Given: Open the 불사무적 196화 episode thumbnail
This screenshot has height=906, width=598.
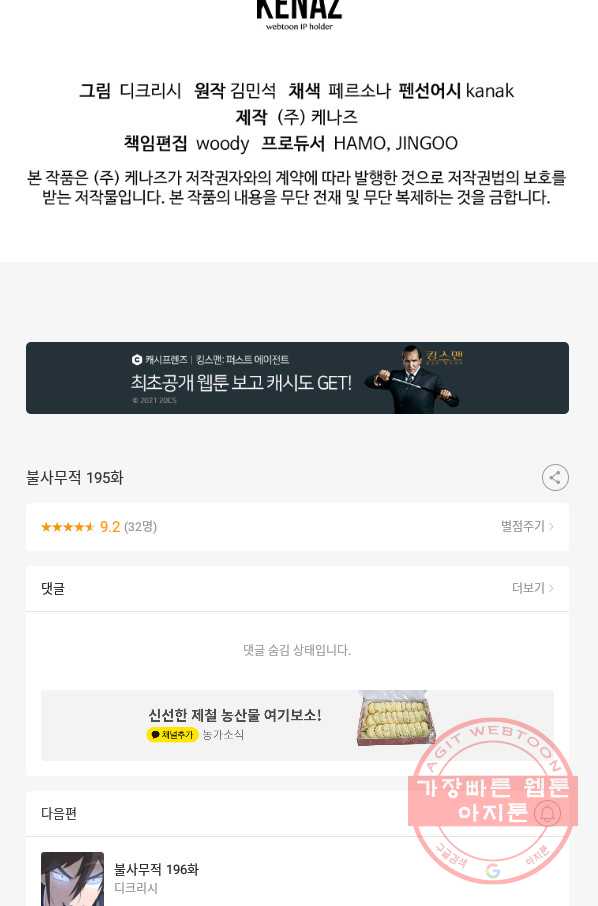Looking at the screenshot, I should 73,879.
